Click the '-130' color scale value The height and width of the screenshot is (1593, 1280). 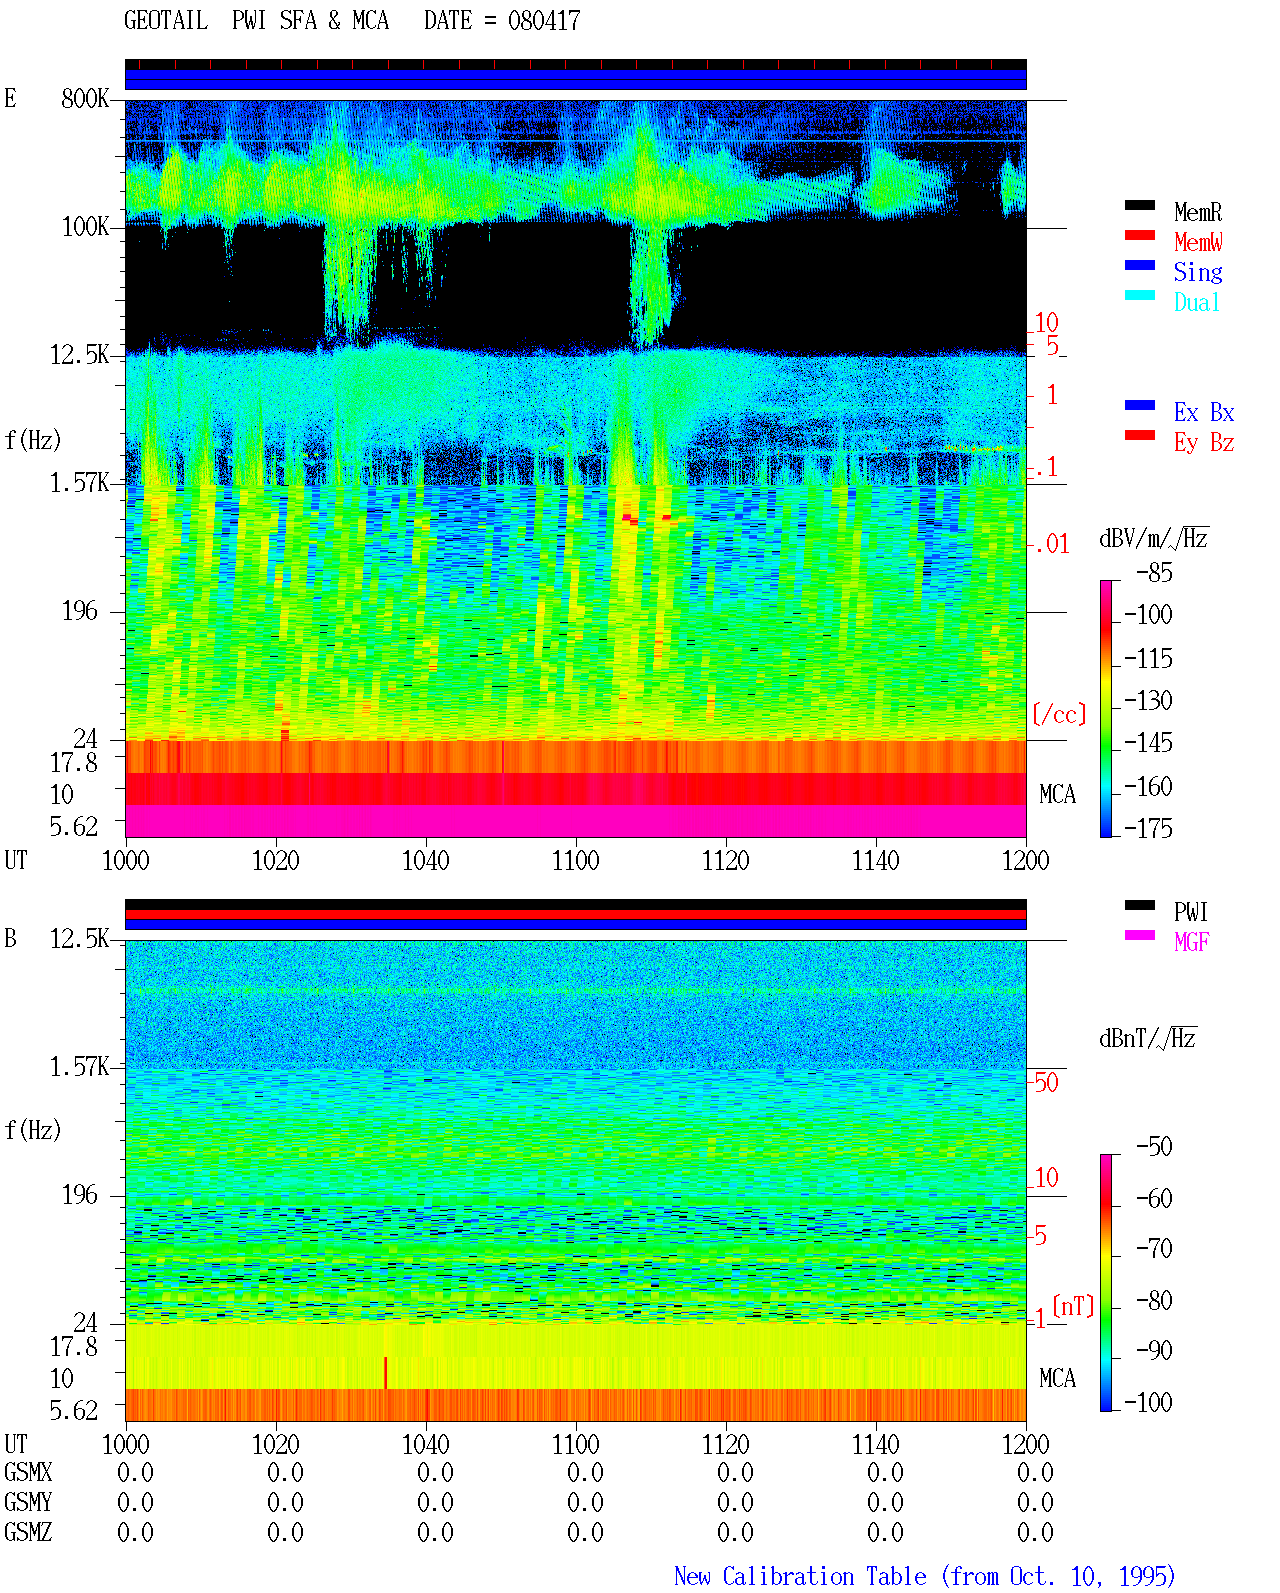(x=1148, y=700)
